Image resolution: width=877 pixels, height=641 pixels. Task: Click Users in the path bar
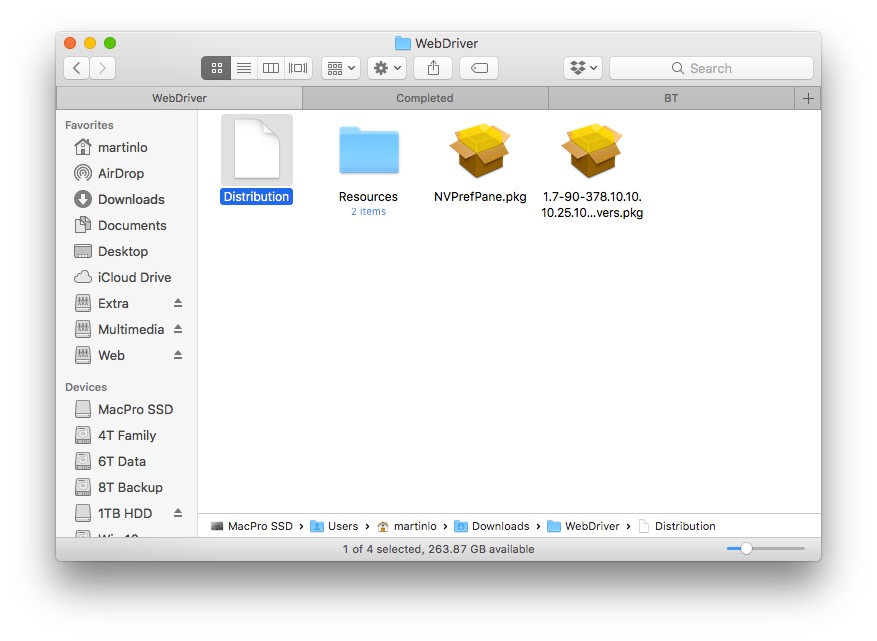(x=334, y=526)
